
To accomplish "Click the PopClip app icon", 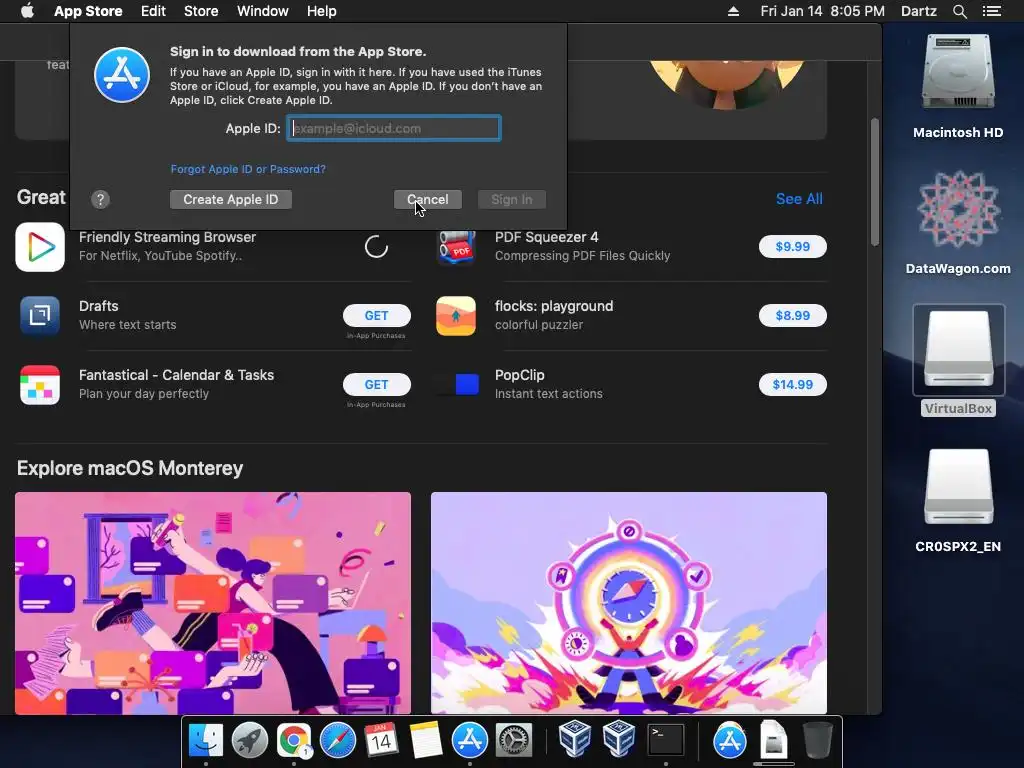I will coord(456,385).
